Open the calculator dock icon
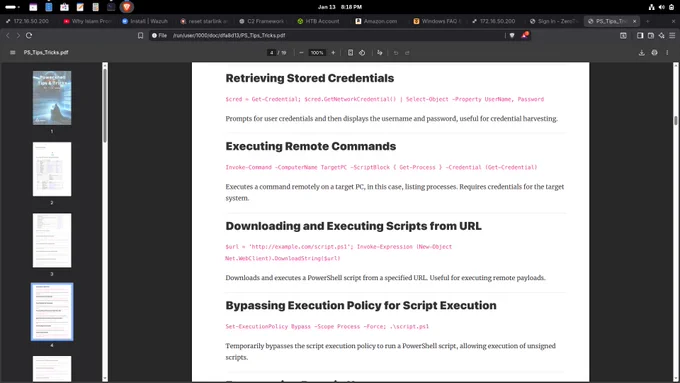Image resolution: width=680 pixels, height=383 pixels. pyautogui.click(x=95, y=7)
